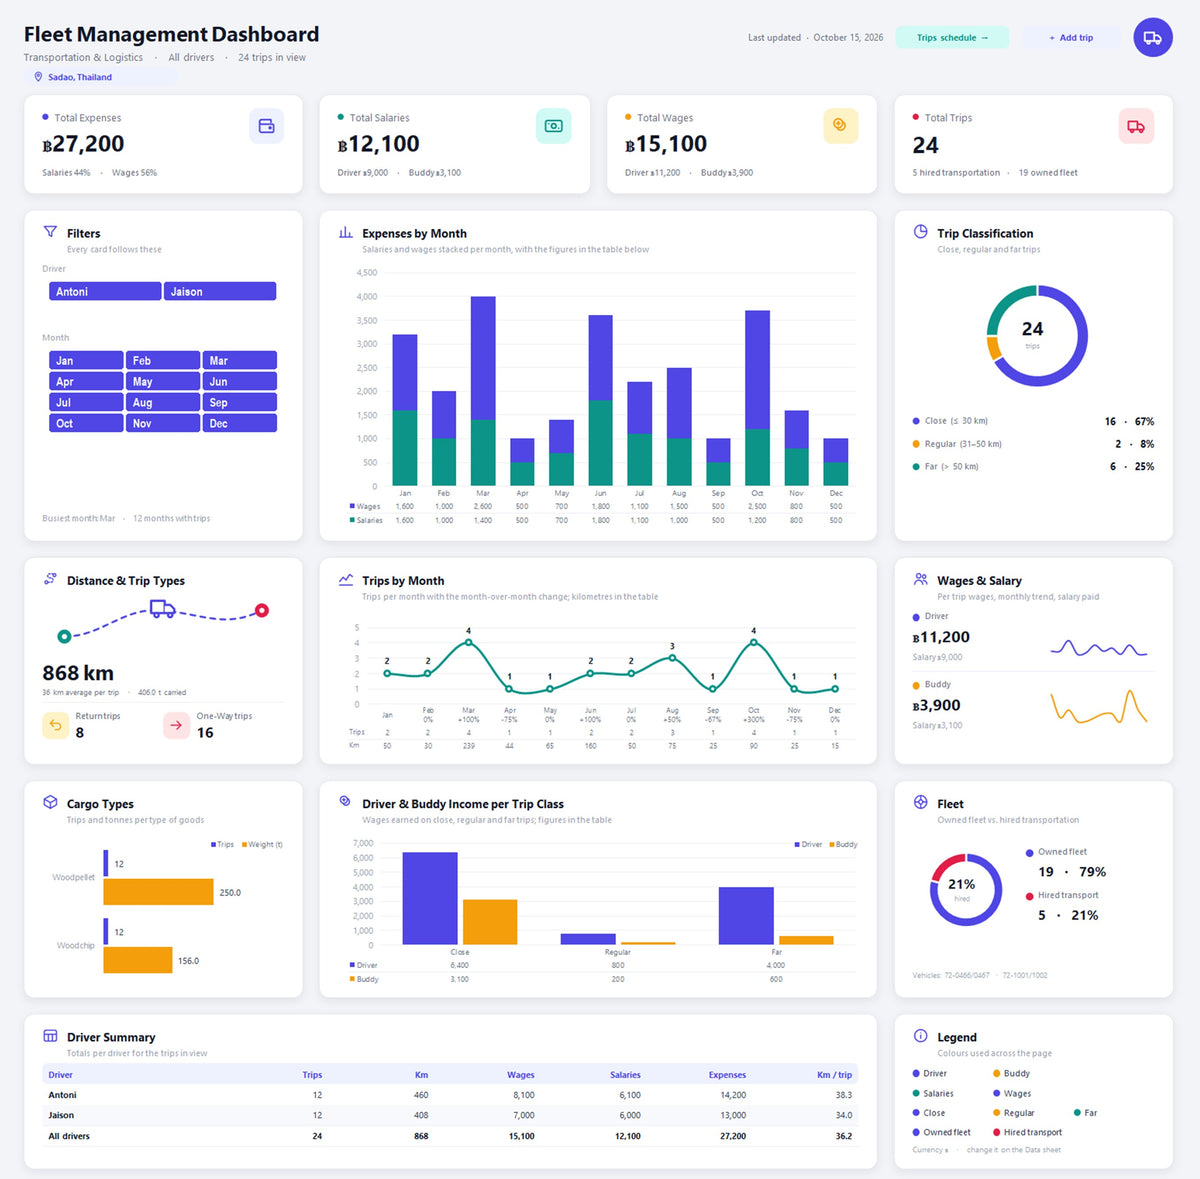1200x1179 pixels.
Task: Click the table icon beside Driver Summary
Action: click(x=50, y=1036)
